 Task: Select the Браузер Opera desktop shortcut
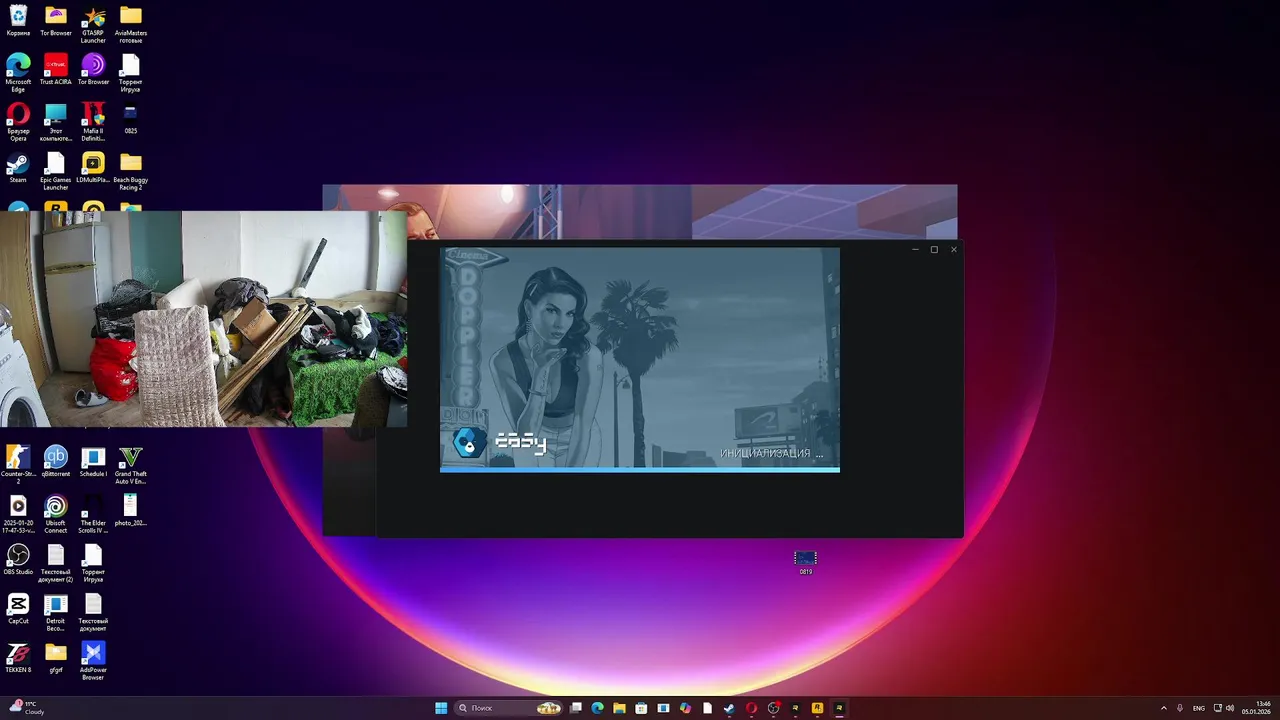coord(18,122)
